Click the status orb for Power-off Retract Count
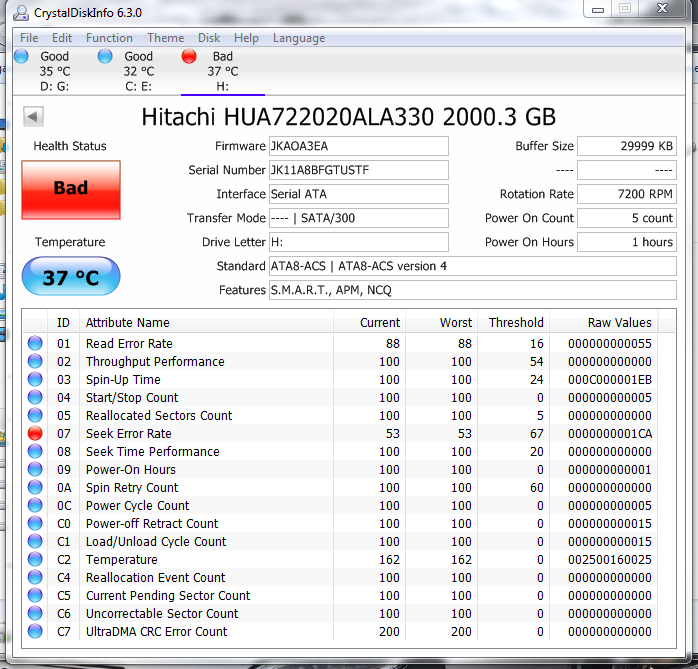The width and height of the screenshot is (698, 669). point(35,523)
